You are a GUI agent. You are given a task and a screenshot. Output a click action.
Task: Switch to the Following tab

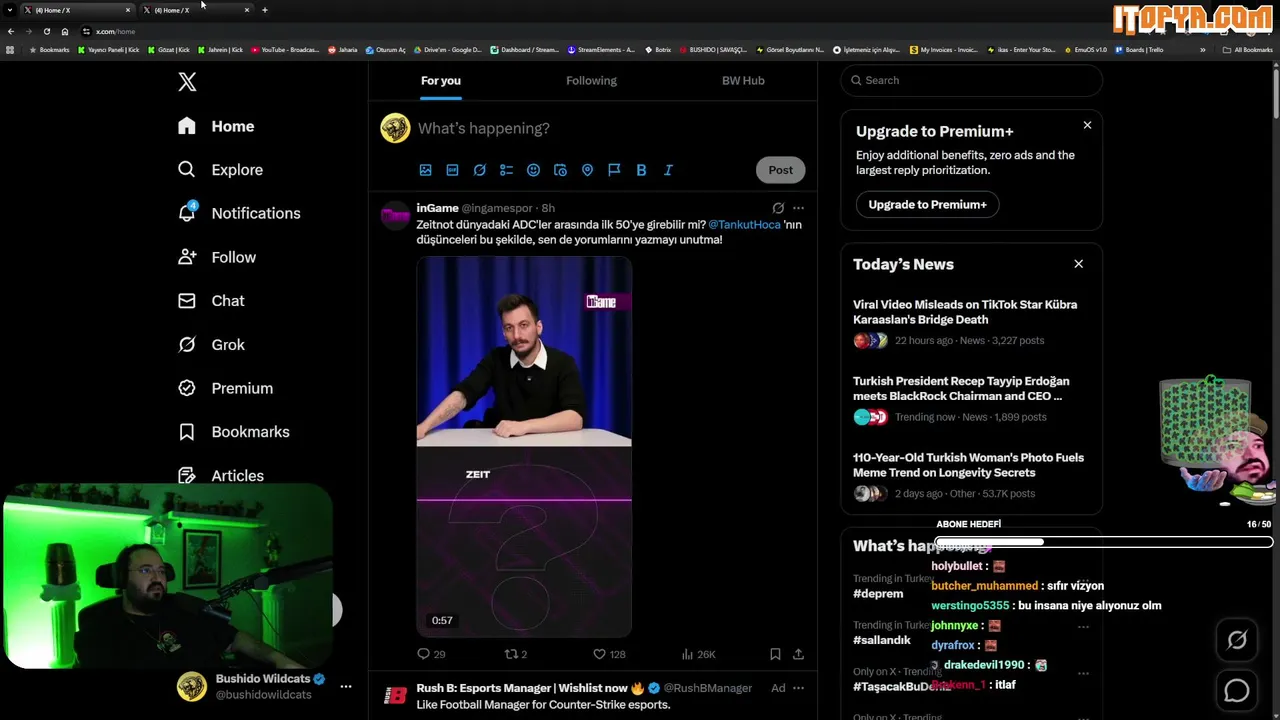[591, 80]
